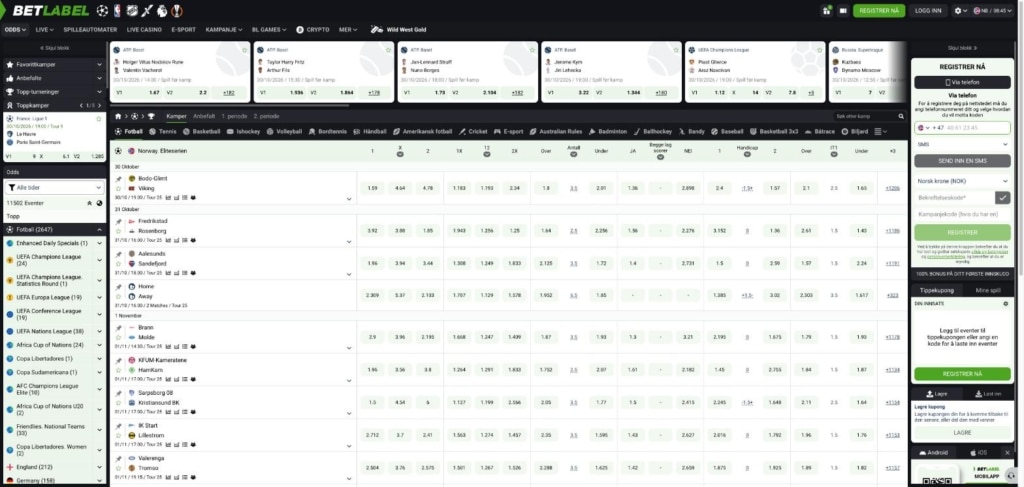Screen dimensions: 1024x487
Task: Click the green REGISTRER NÅ button in header
Action: click(x=879, y=10)
